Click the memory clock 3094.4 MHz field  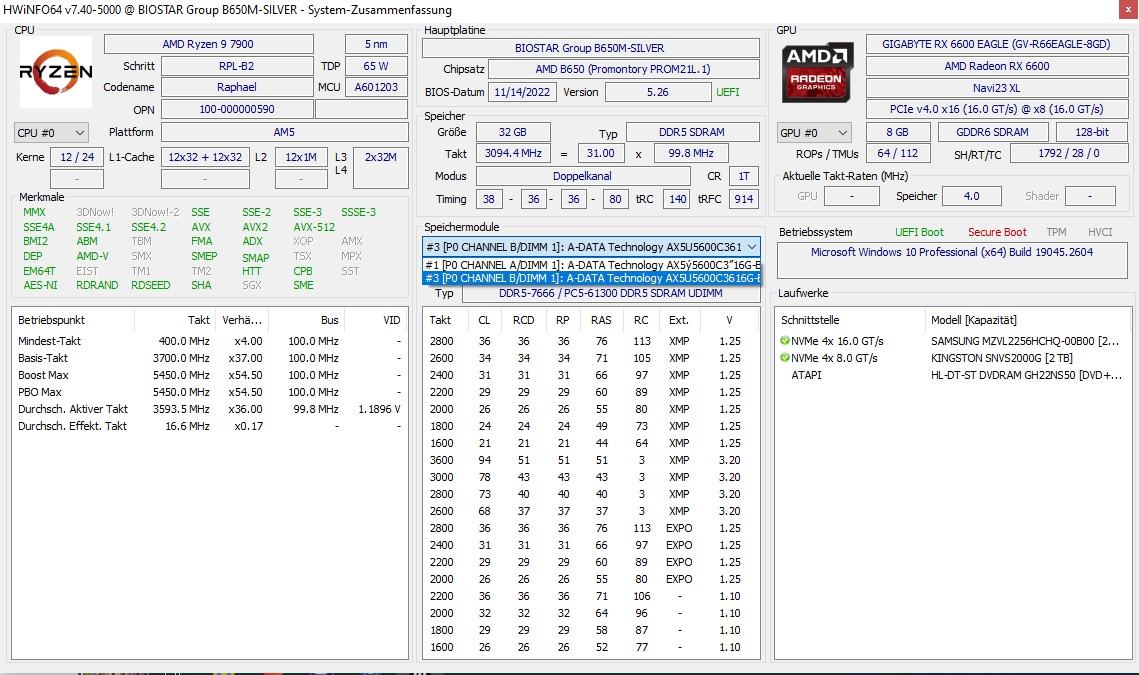pyautogui.click(x=514, y=153)
